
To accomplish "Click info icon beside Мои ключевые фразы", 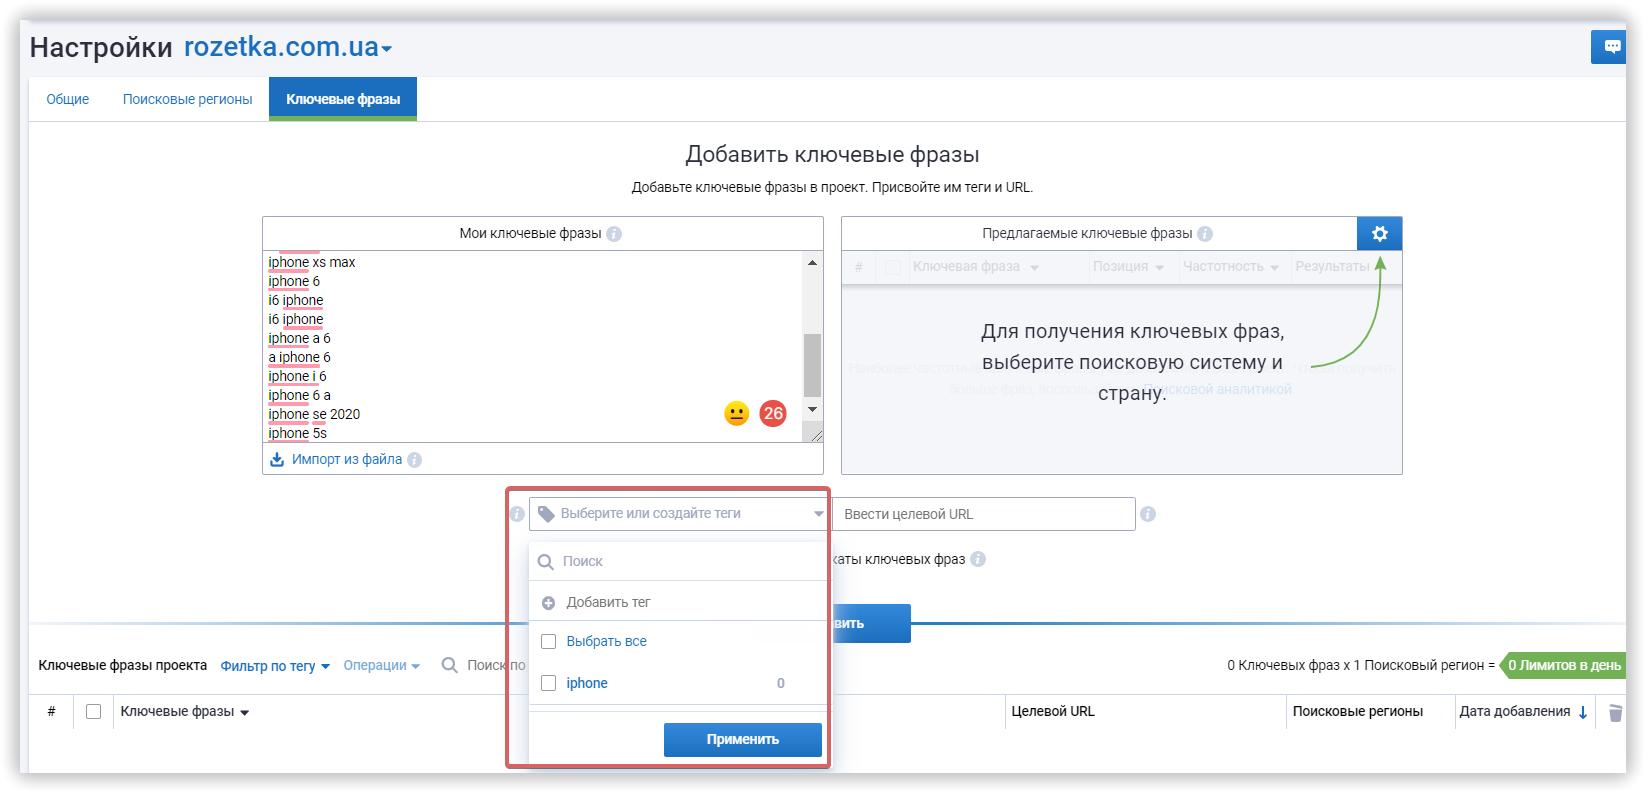I will pos(614,234).
